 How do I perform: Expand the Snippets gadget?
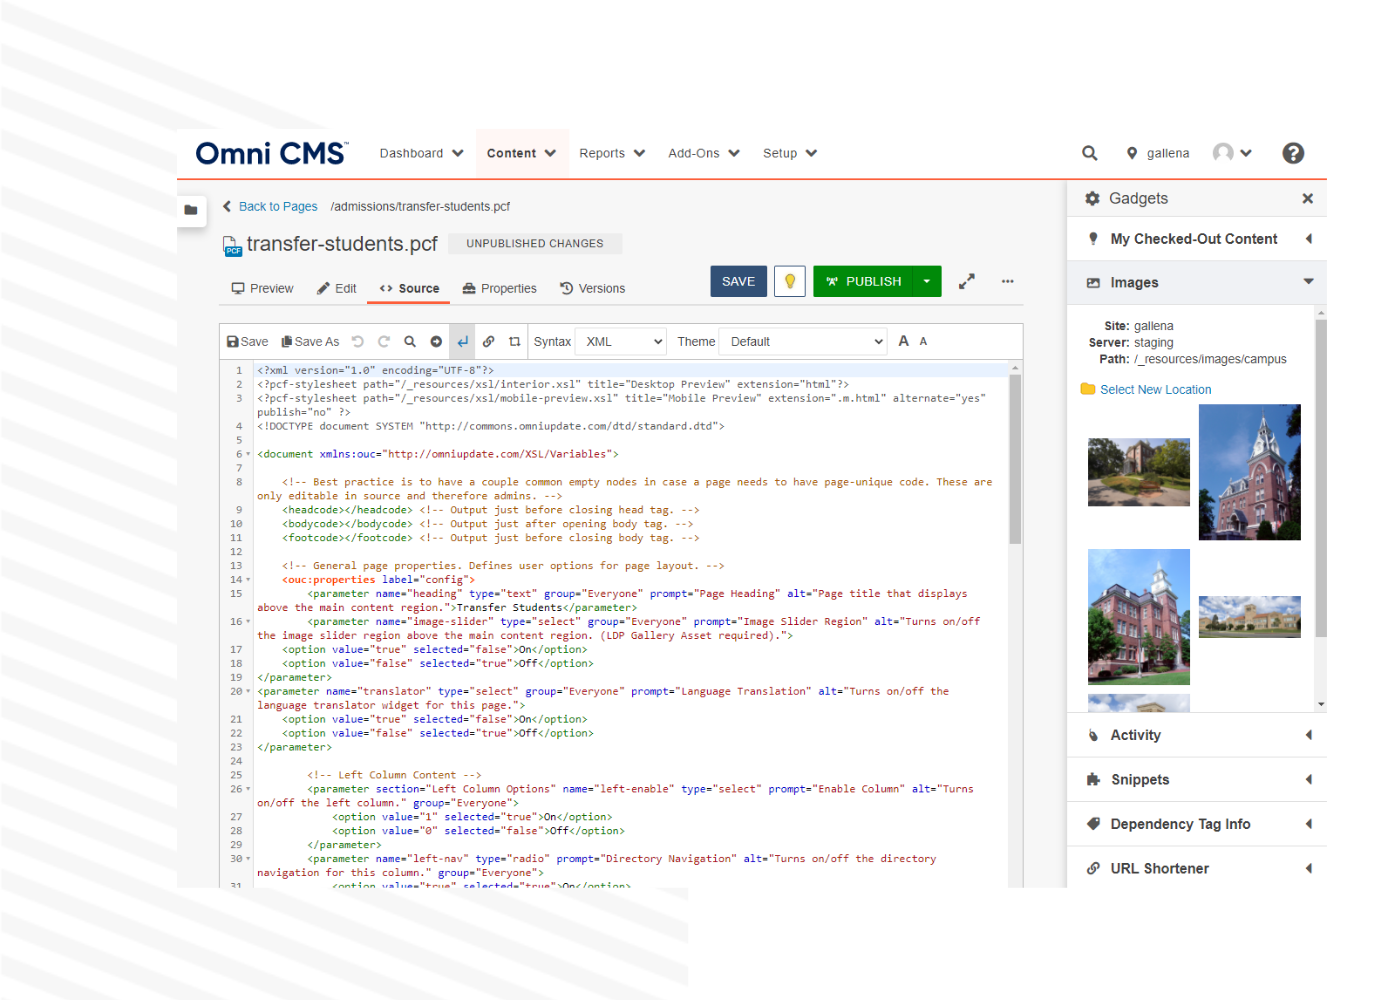[x=1197, y=780]
